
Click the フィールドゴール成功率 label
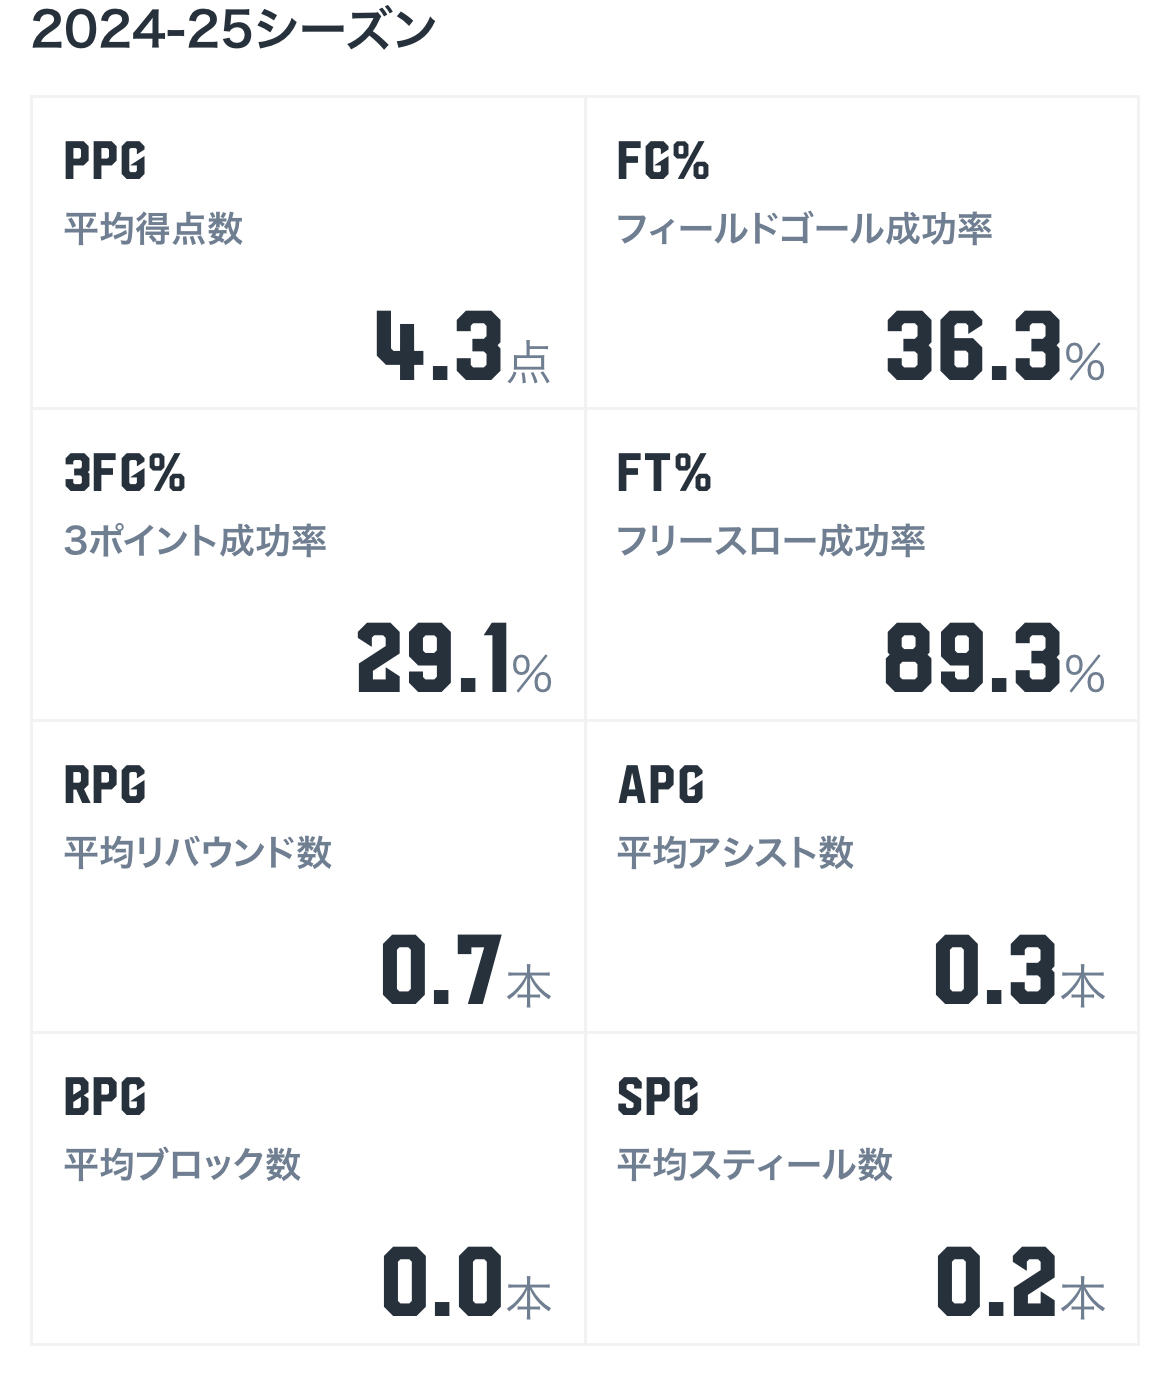tap(804, 229)
